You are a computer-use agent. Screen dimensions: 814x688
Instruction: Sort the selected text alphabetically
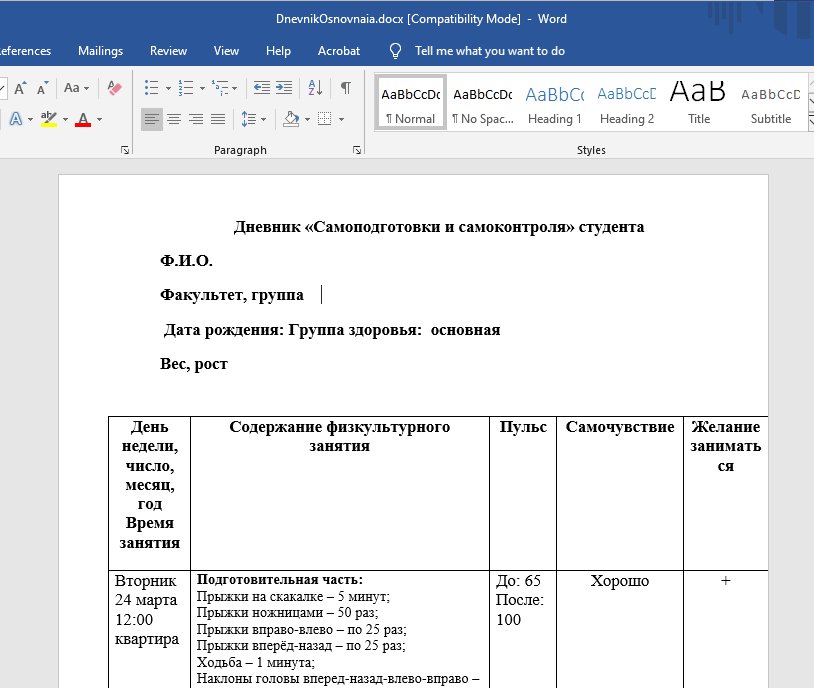tap(316, 87)
